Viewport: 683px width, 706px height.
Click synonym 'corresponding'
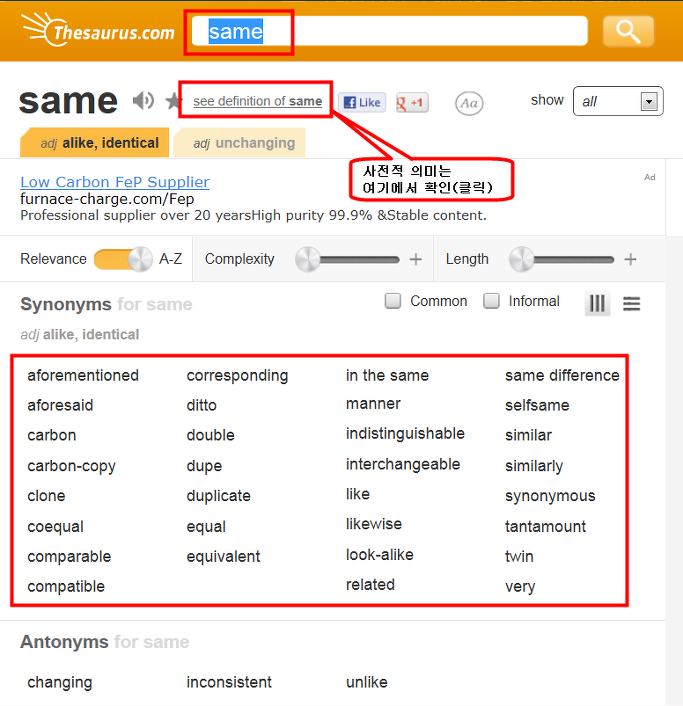pyautogui.click(x=237, y=376)
